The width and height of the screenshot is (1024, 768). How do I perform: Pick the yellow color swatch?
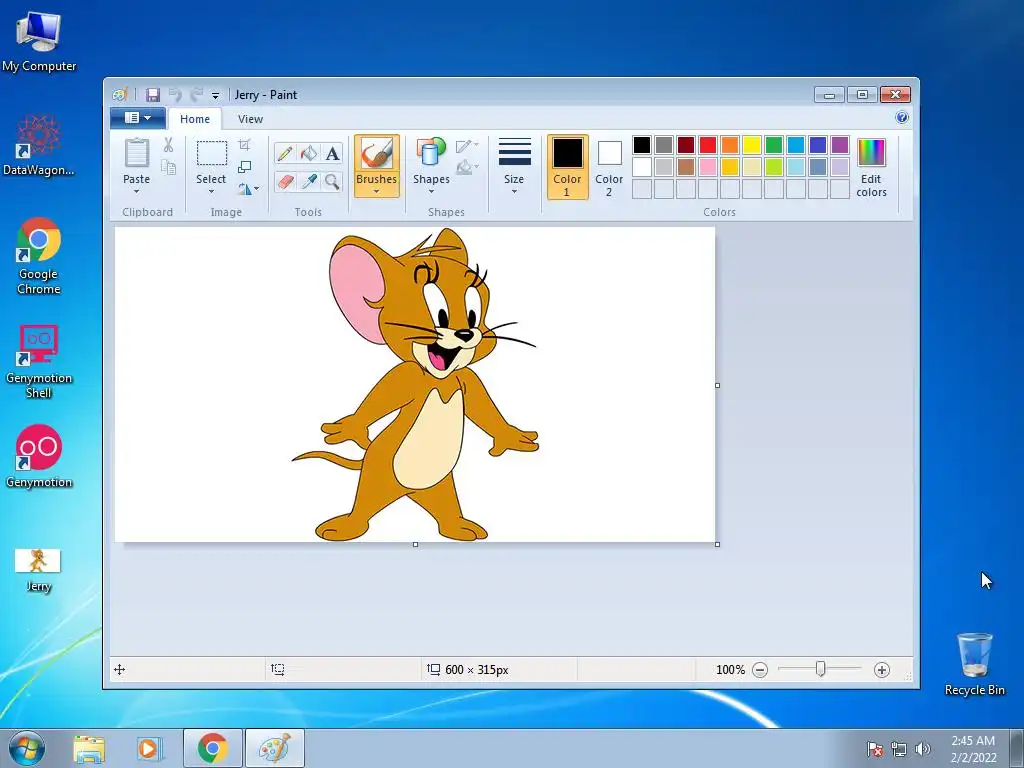752,145
